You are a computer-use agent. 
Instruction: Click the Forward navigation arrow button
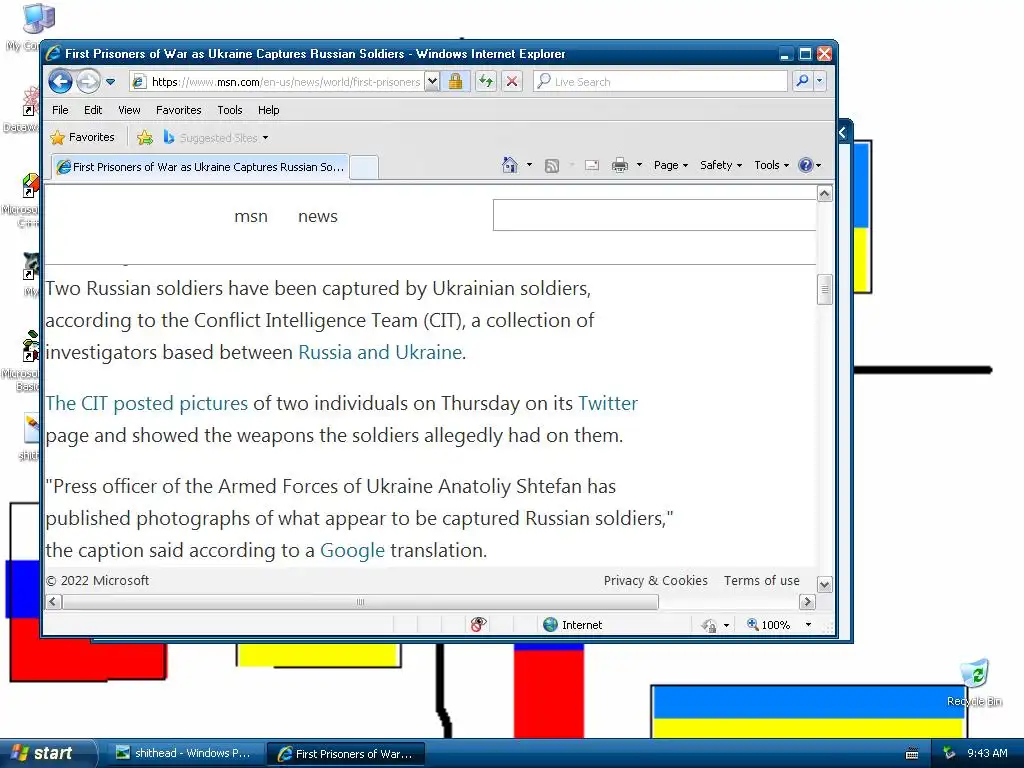(x=88, y=82)
